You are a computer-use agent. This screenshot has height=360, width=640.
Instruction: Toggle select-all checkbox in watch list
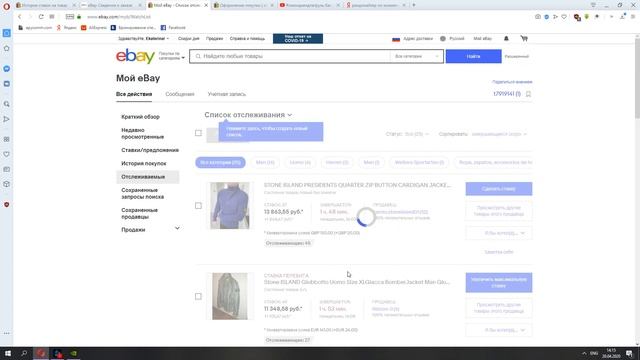click(x=198, y=133)
